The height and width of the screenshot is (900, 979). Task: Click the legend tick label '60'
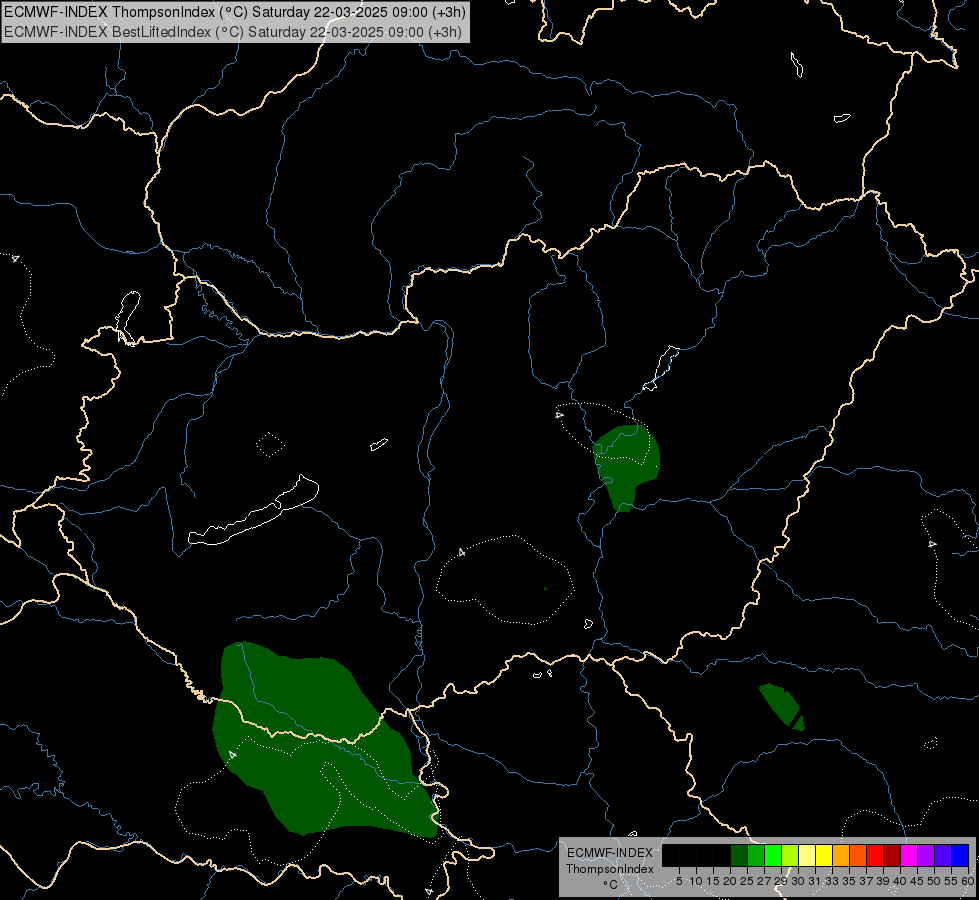(968, 881)
